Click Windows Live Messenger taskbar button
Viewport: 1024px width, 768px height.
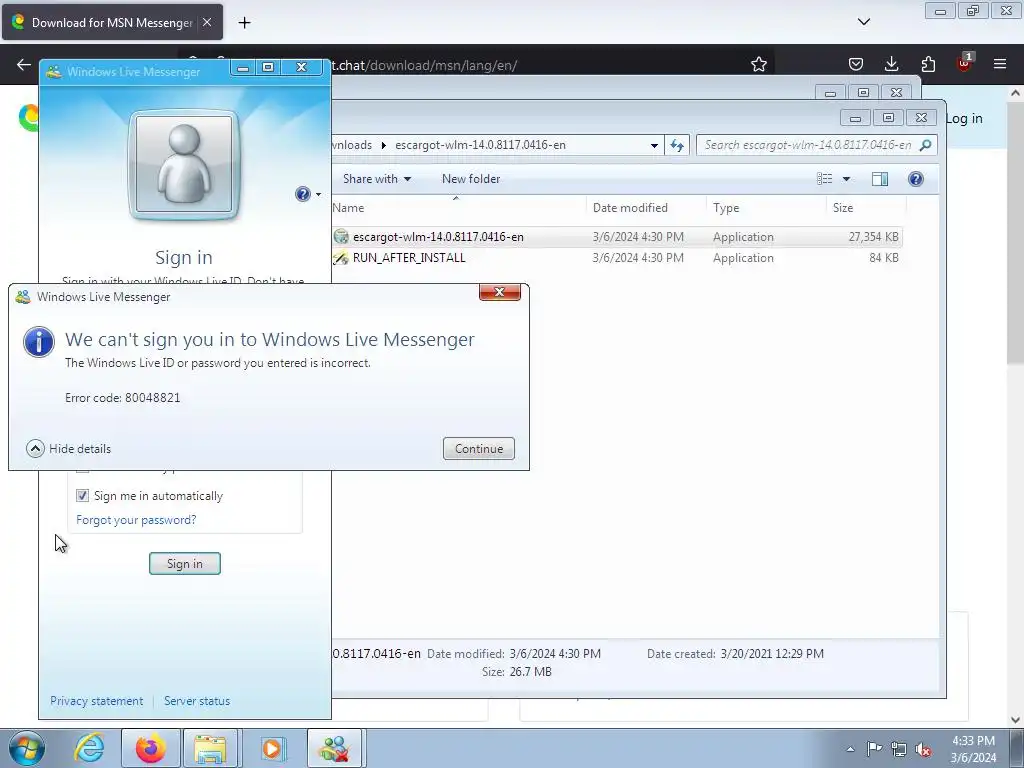click(x=334, y=748)
